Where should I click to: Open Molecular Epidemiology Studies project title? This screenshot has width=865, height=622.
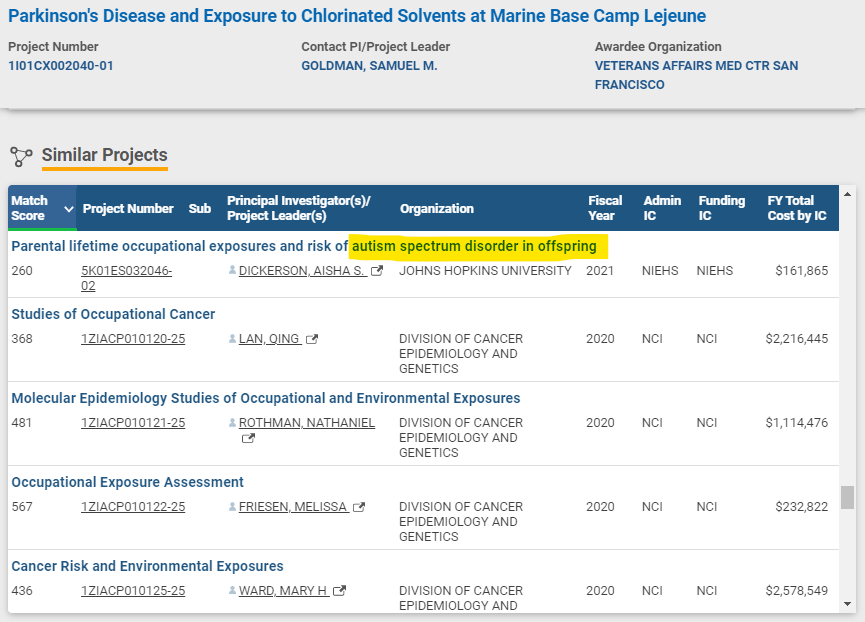point(266,398)
